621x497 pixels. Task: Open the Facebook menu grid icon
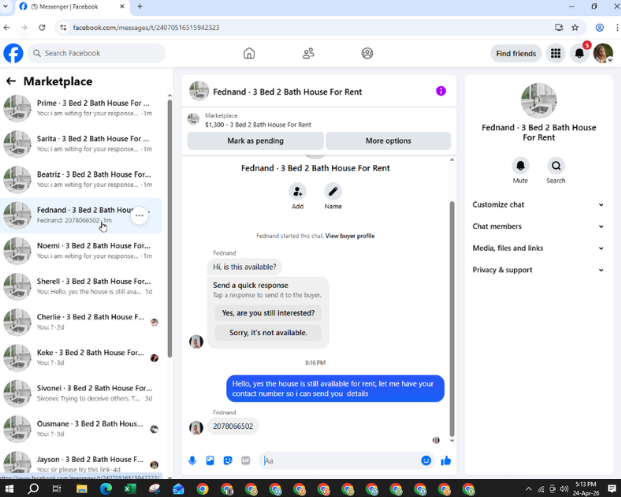(x=556, y=53)
